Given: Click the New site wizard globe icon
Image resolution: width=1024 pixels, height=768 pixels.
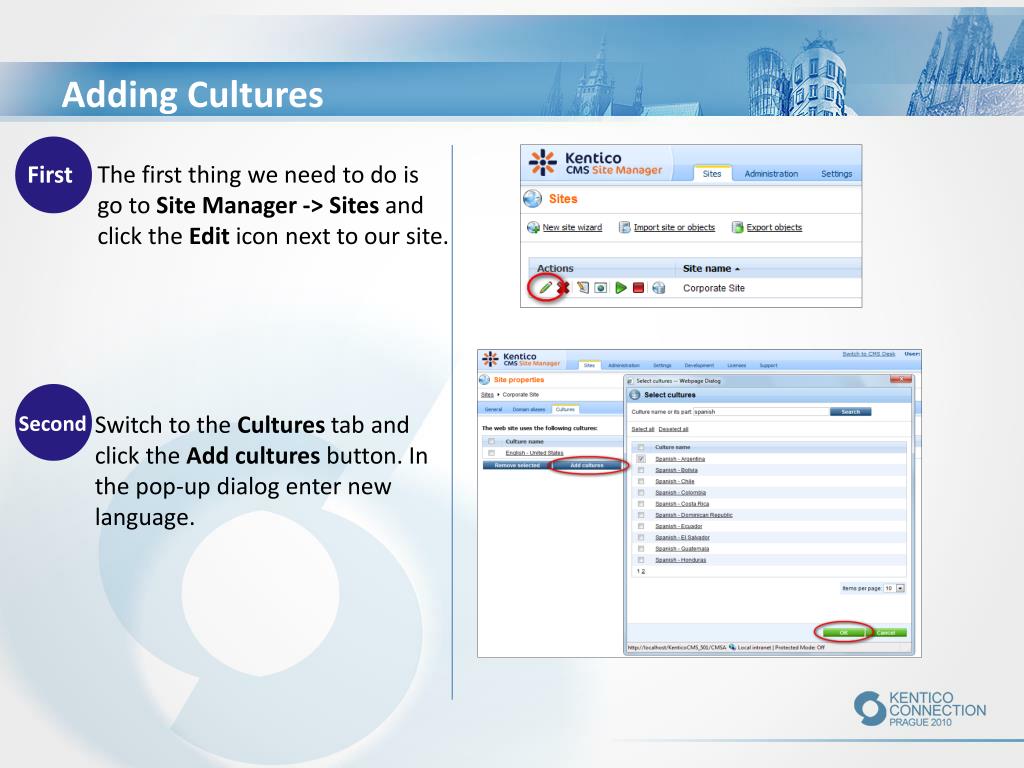Looking at the screenshot, I should click(x=533, y=227).
